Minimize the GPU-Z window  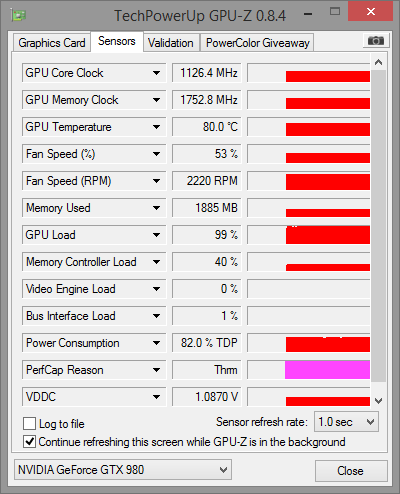308,14
